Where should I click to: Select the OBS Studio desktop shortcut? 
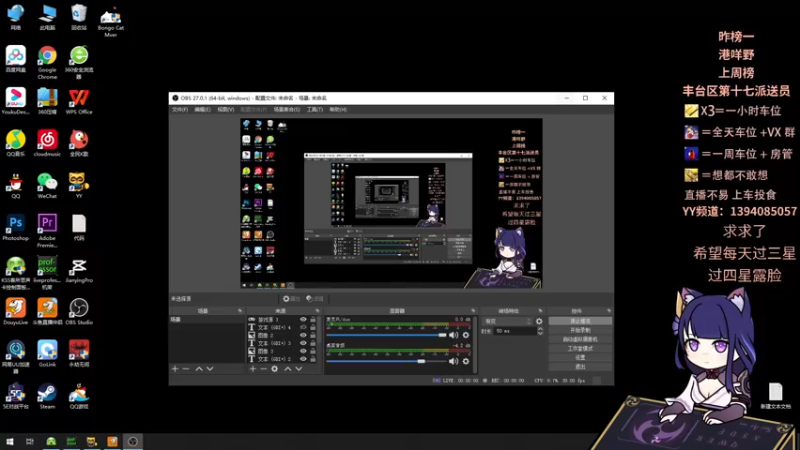click(x=79, y=312)
